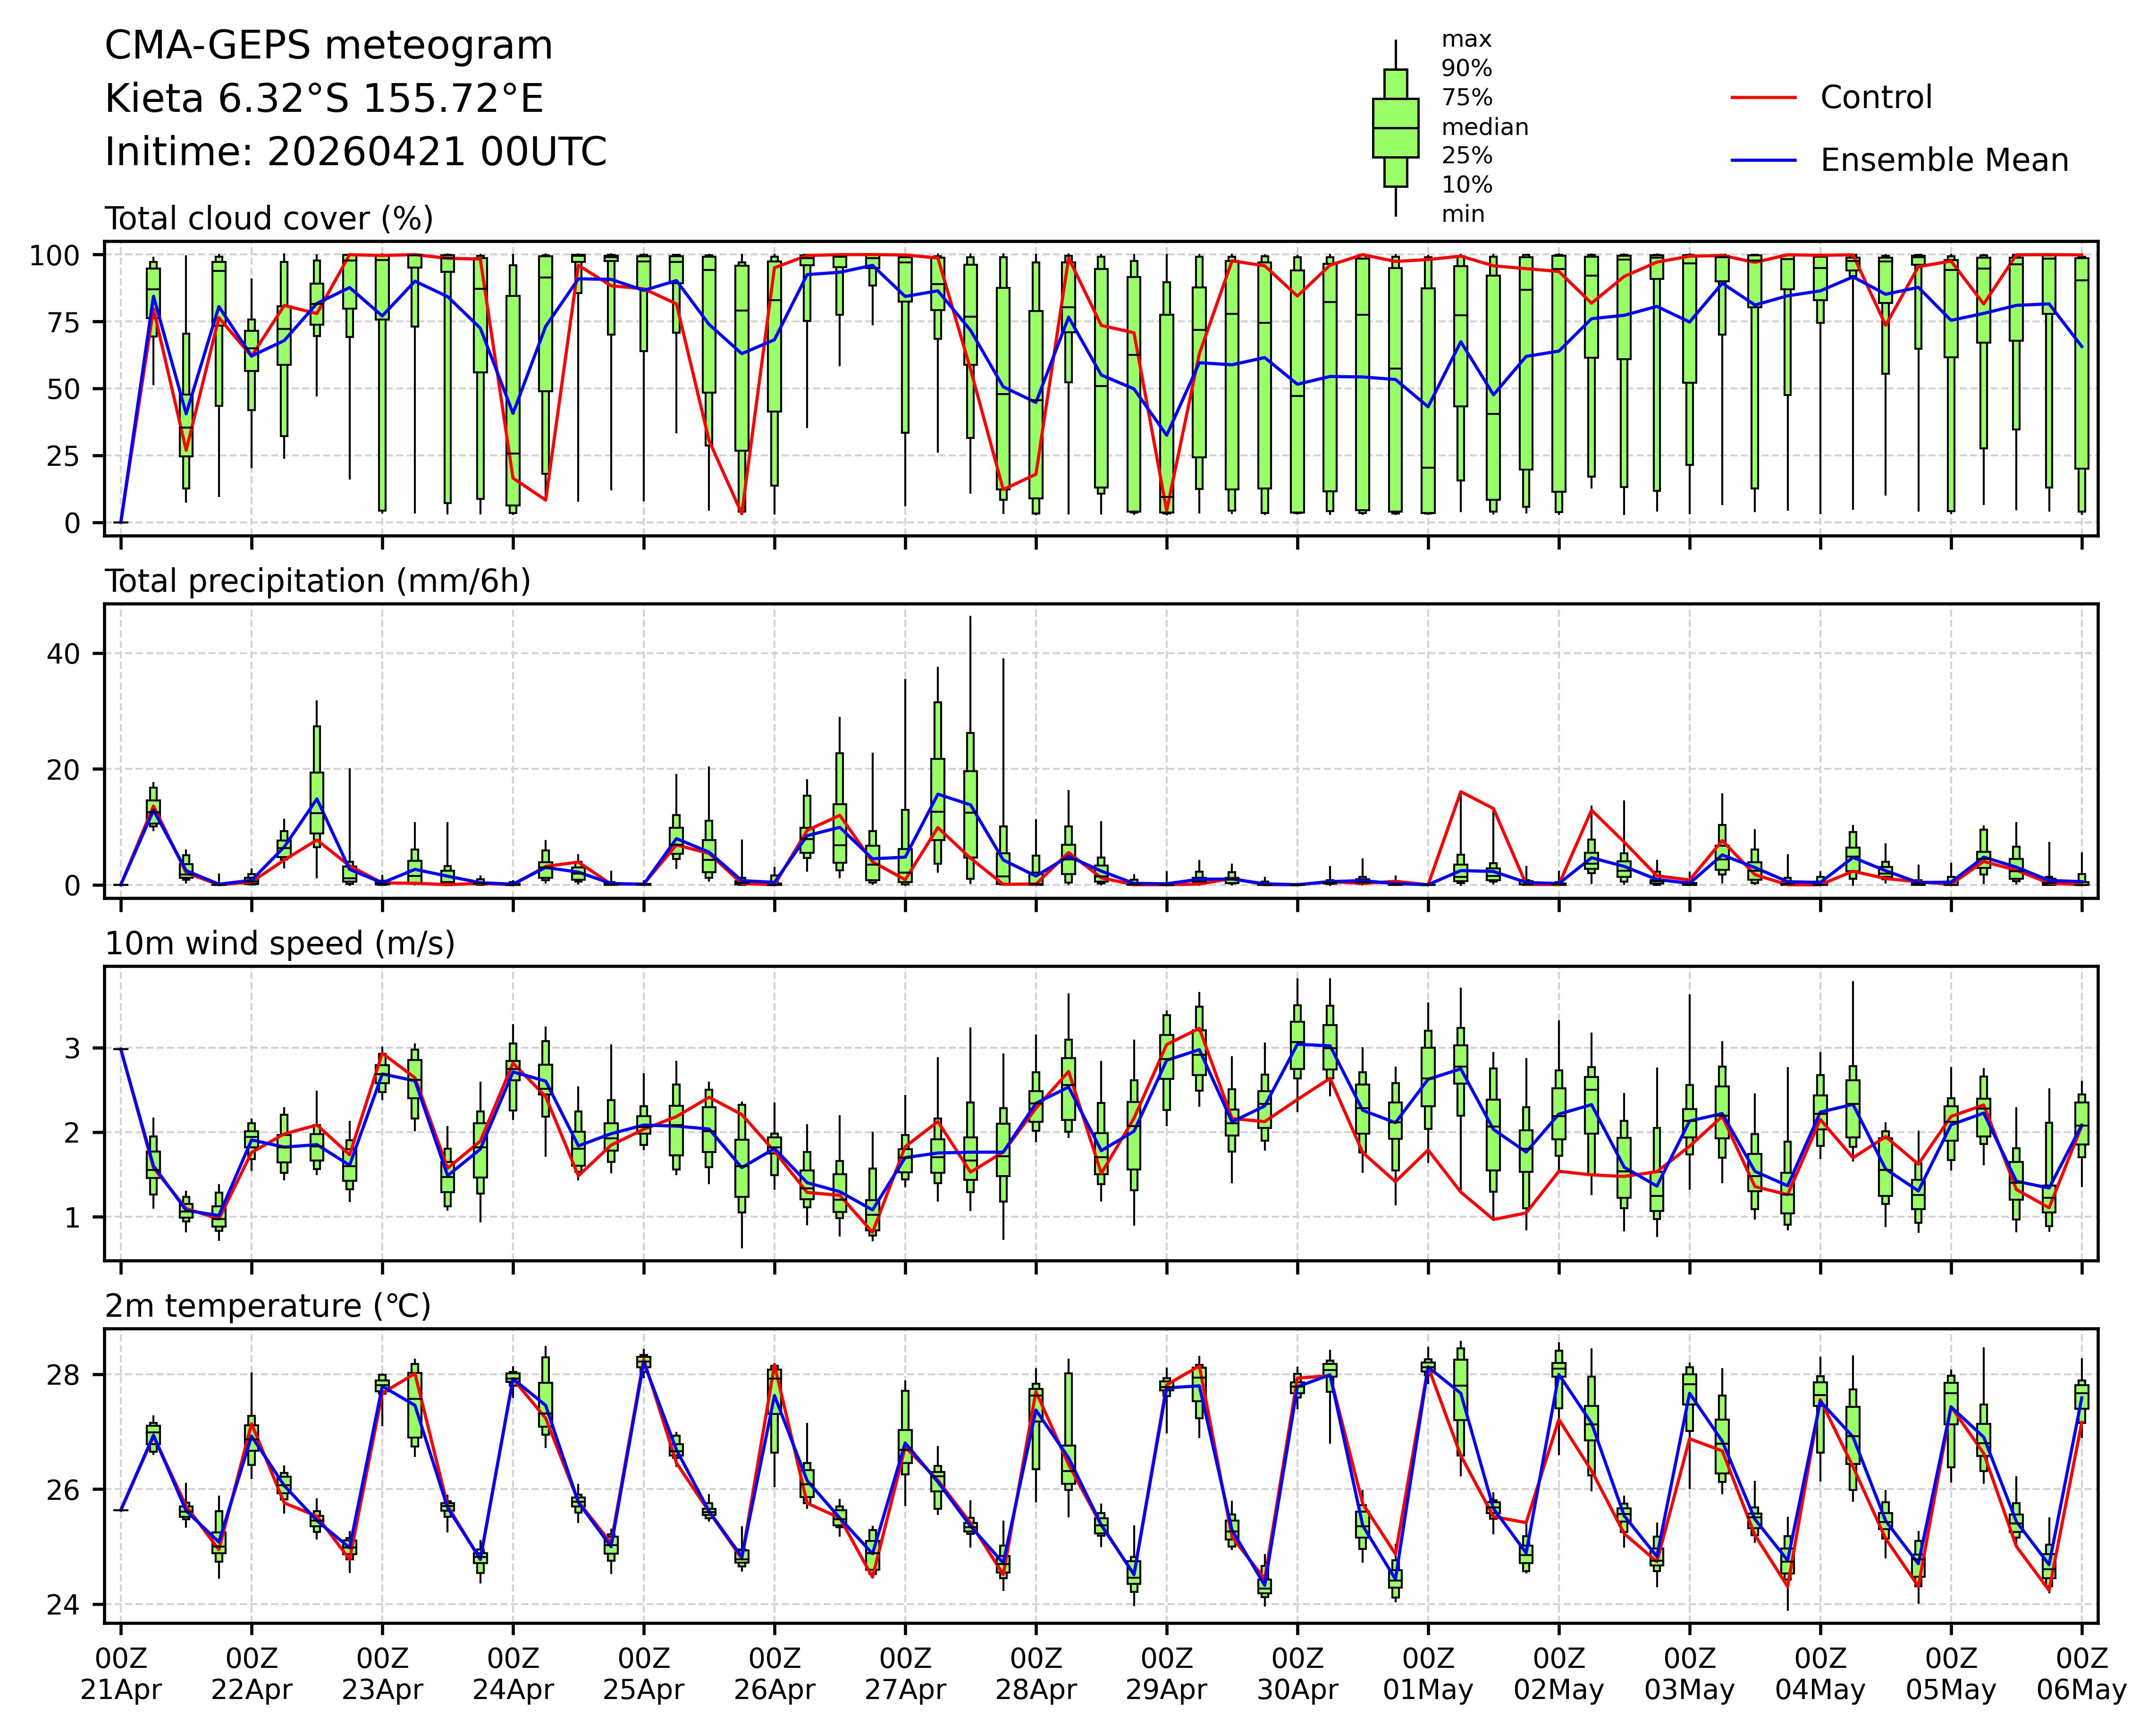Click the '2m temperature (℃)' panel title
The image size is (2156, 1733).
click(x=267, y=1306)
